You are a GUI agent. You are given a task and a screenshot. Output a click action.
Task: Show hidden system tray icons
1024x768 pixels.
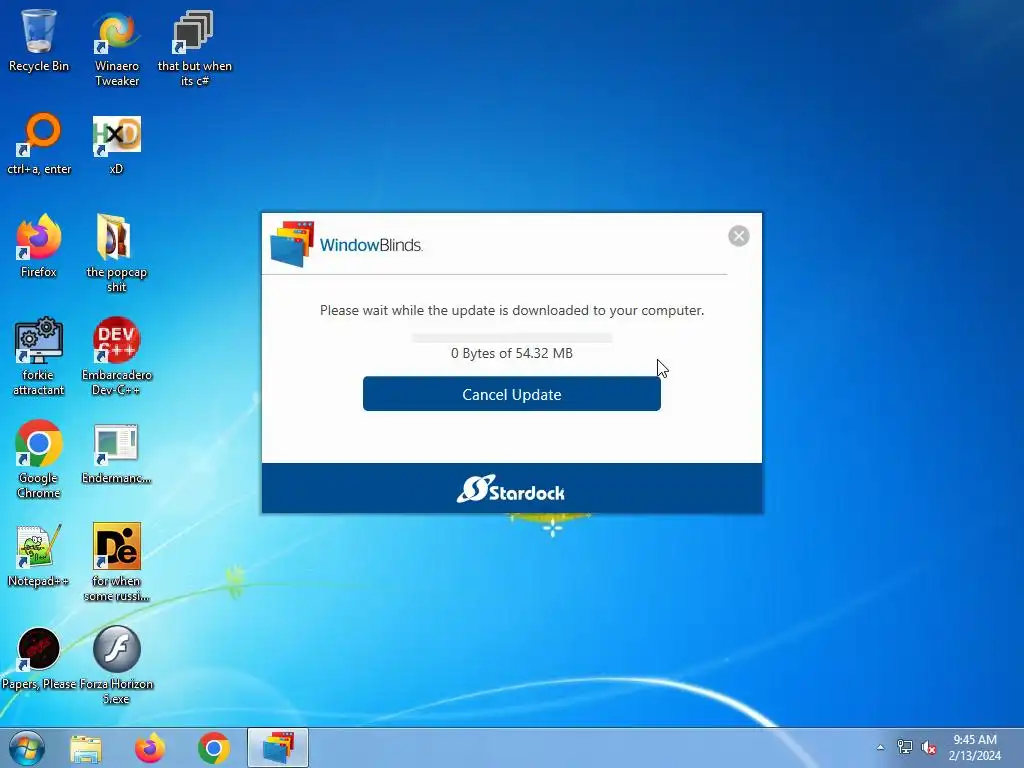pyautogui.click(x=880, y=748)
